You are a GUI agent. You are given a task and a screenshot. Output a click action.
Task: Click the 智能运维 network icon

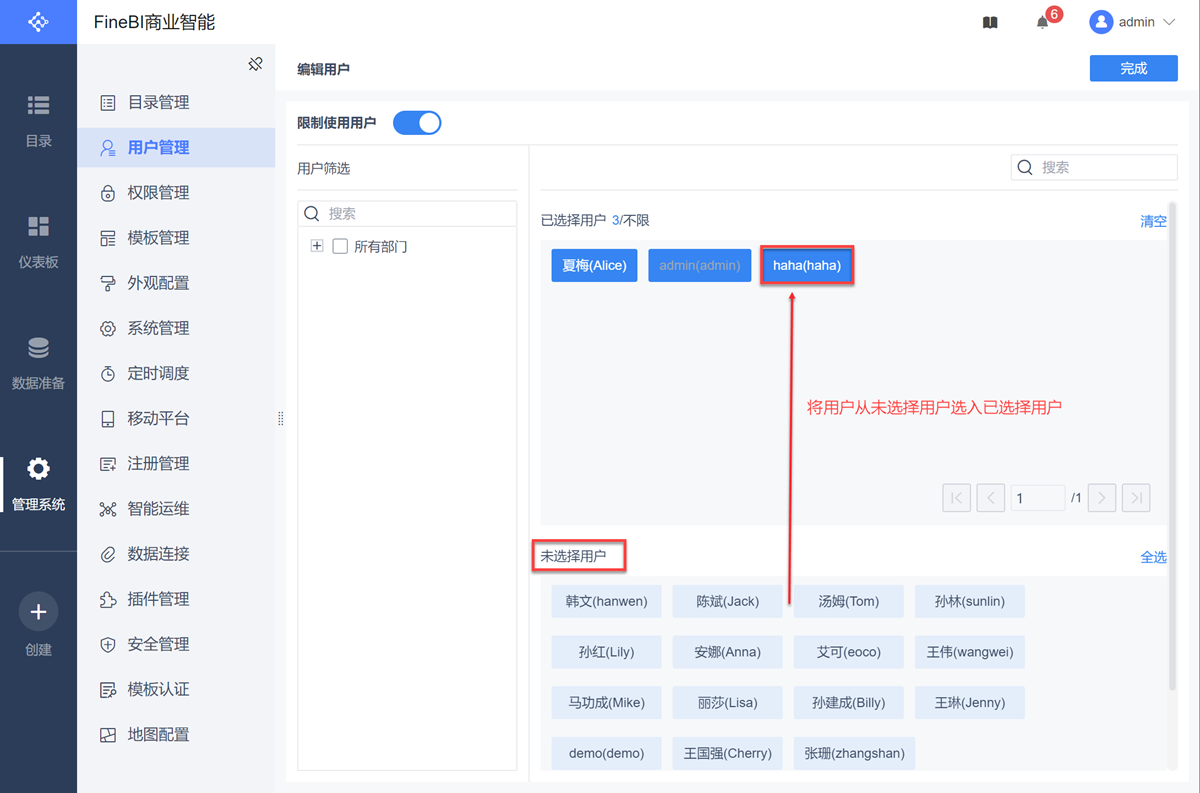pos(108,509)
